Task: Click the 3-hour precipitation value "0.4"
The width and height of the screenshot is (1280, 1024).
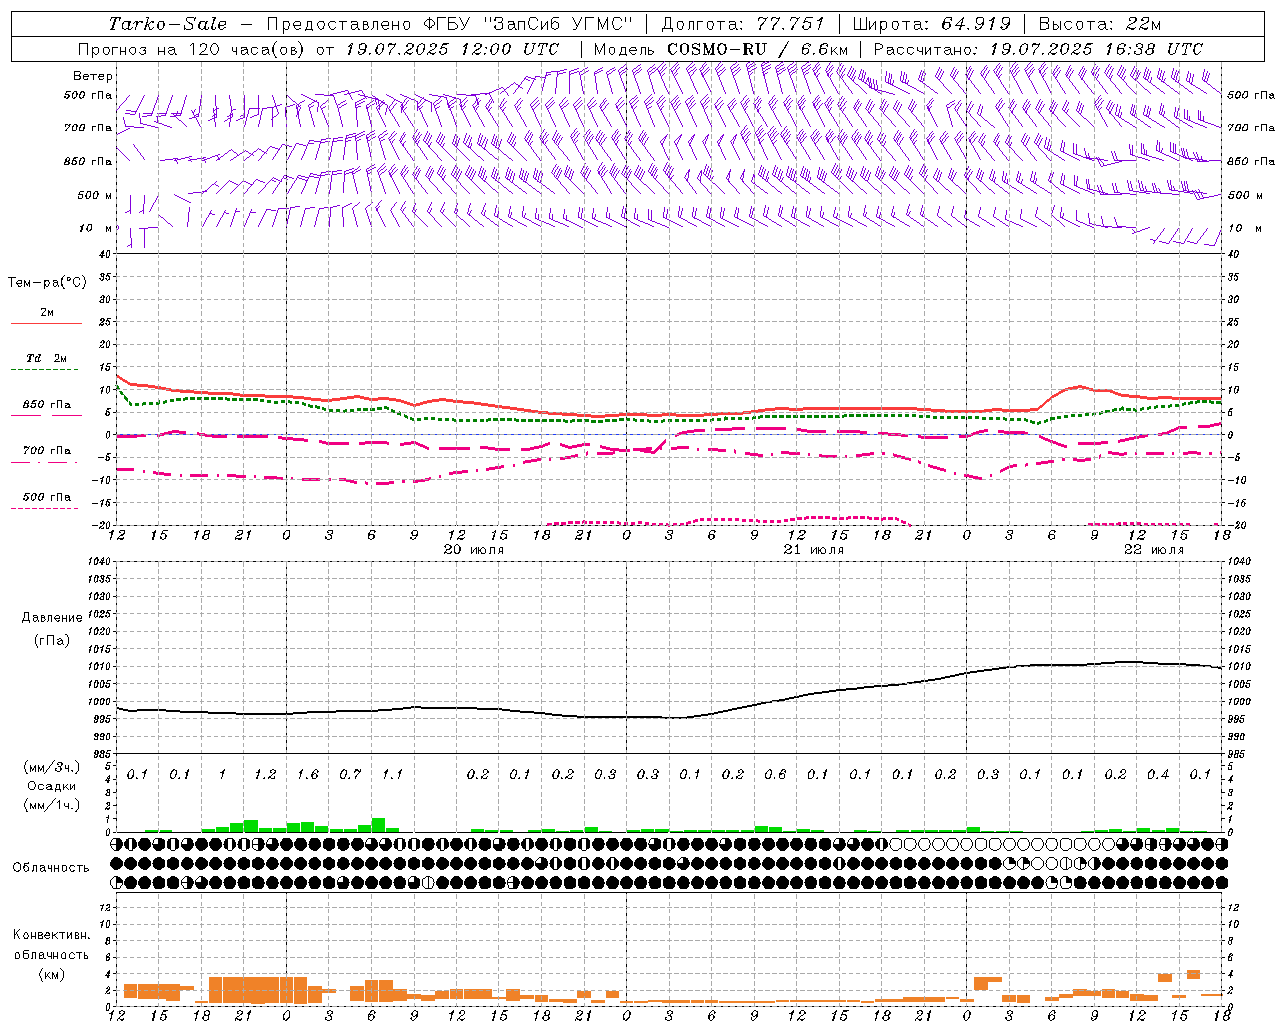Action: [1158, 775]
